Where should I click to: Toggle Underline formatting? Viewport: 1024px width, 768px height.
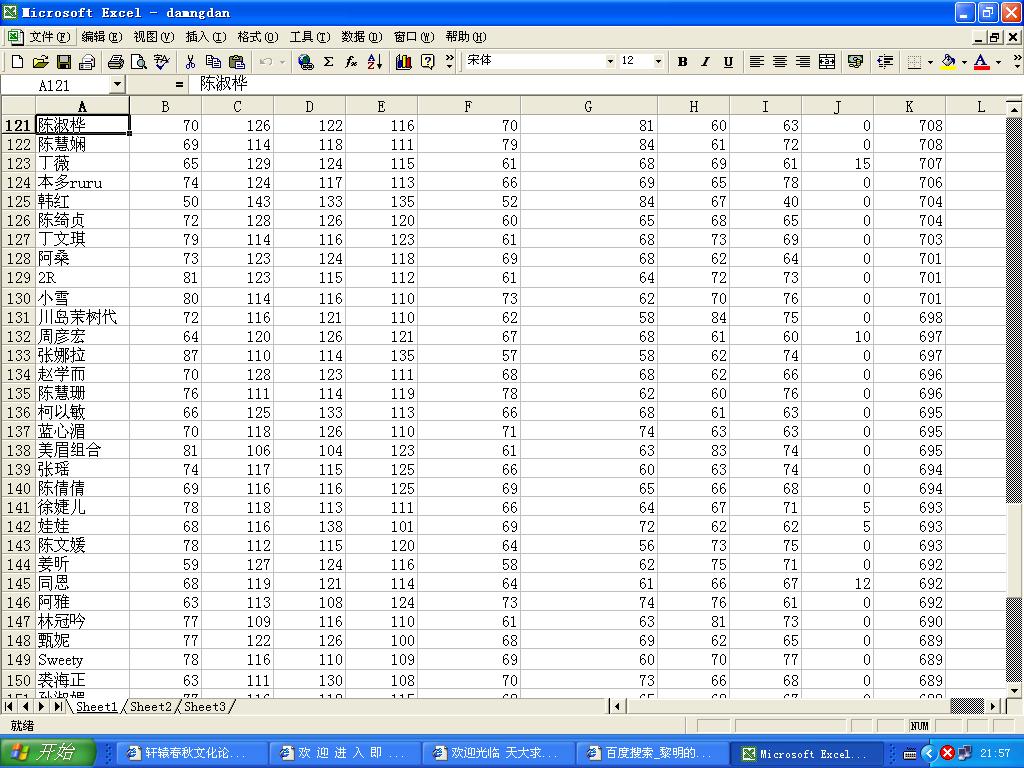coord(728,62)
